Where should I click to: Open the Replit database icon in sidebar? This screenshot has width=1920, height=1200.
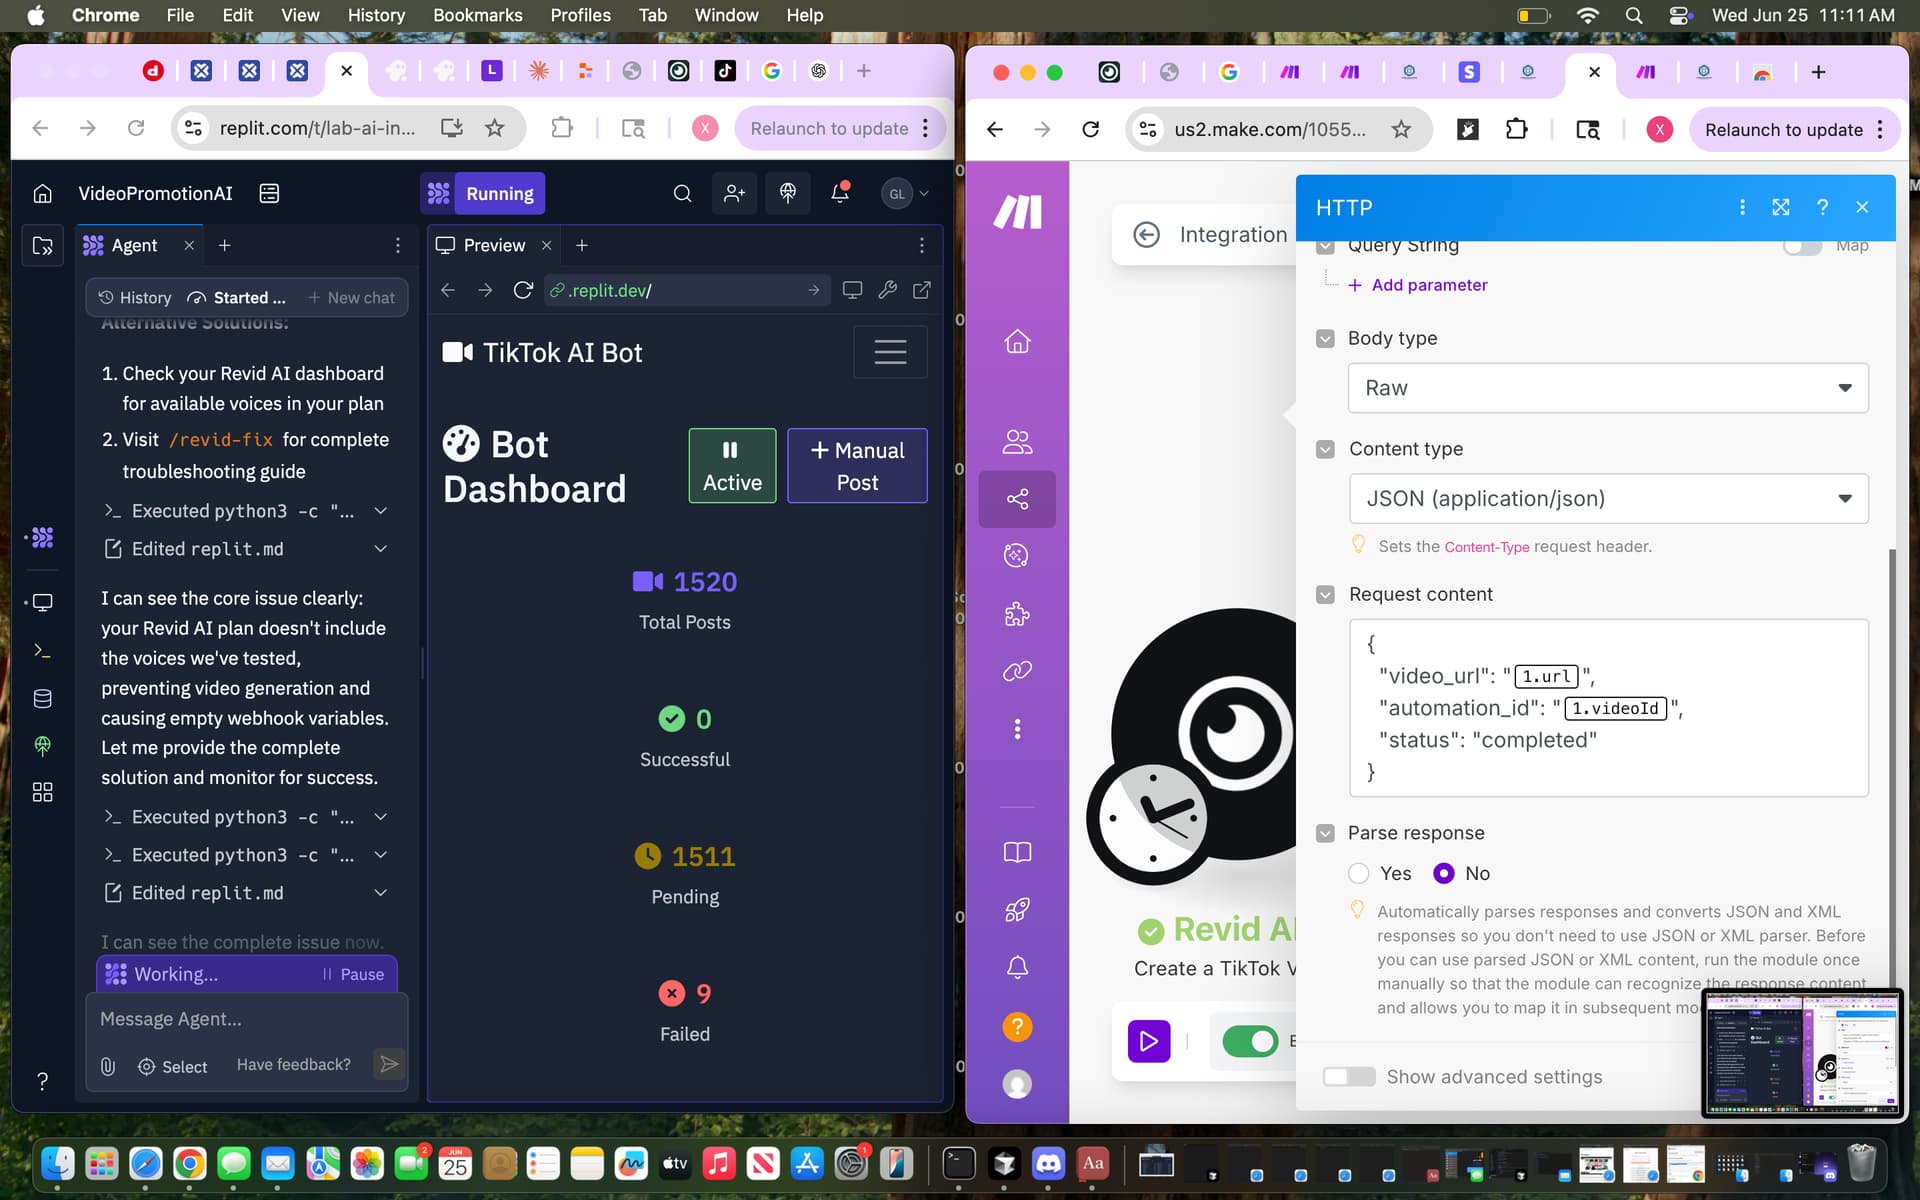42,698
